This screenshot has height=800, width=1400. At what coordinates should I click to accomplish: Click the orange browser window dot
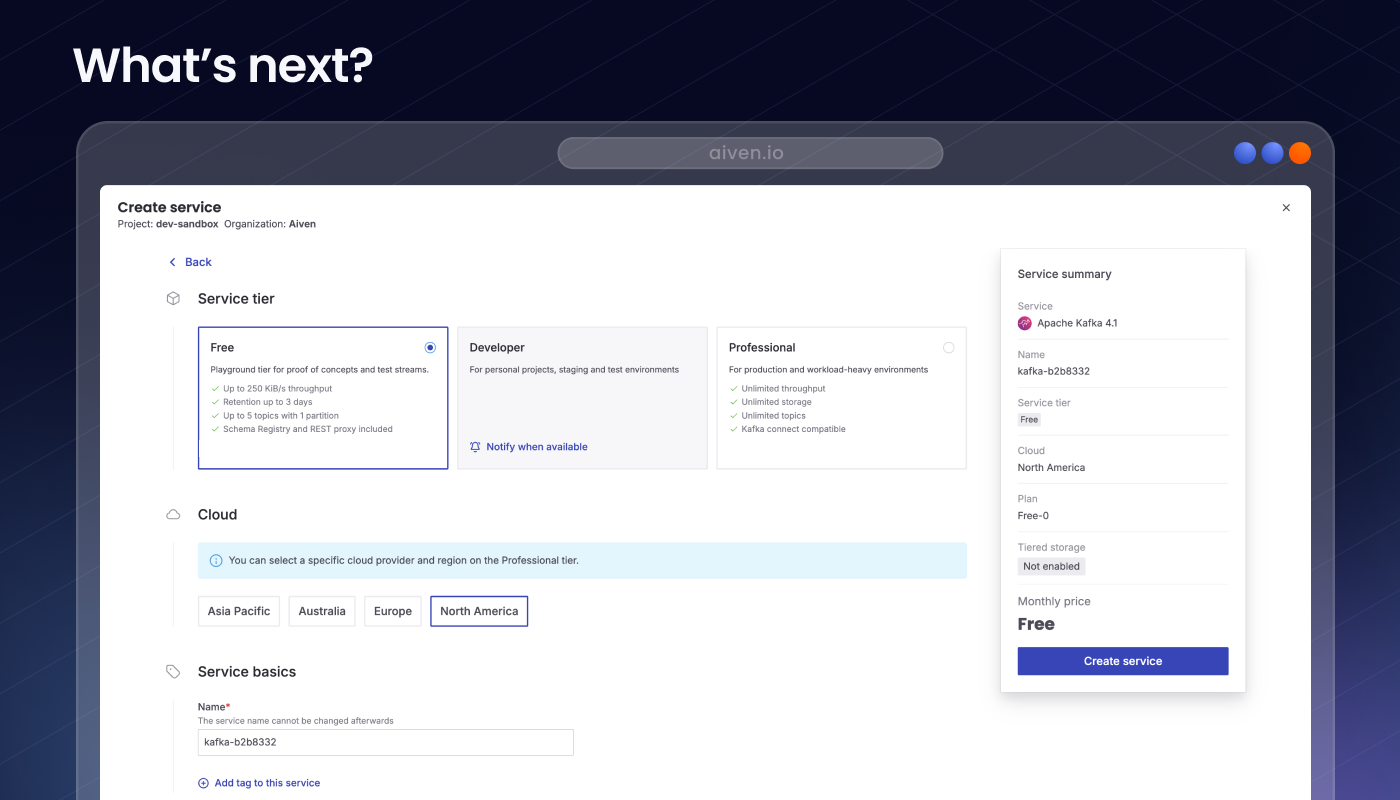pos(1300,153)
